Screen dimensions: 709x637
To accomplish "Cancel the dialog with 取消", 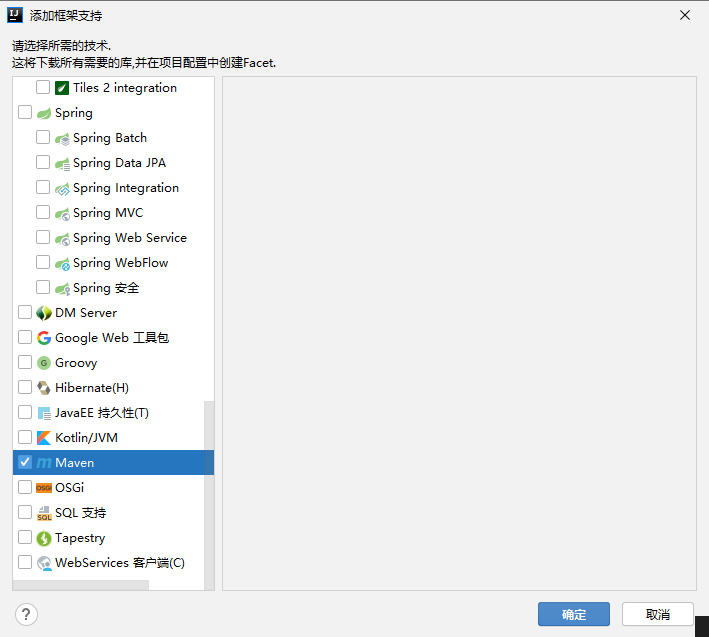I will click(657, 614).
